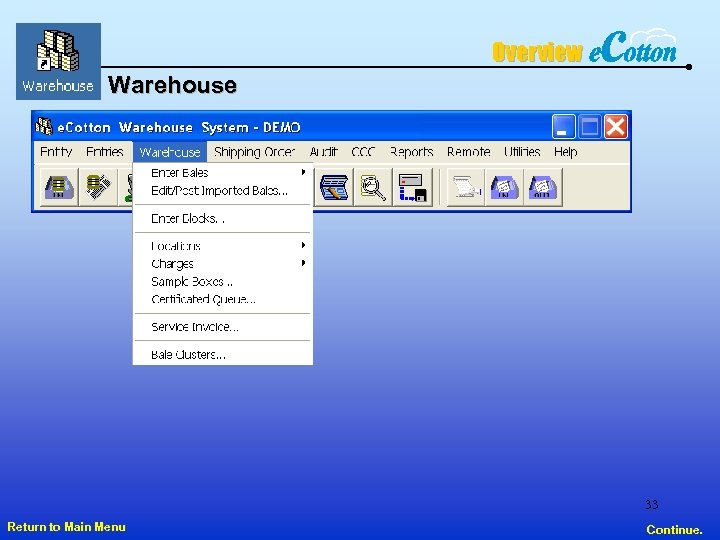Open the Shipping Order menu

(x=254, y=152)
